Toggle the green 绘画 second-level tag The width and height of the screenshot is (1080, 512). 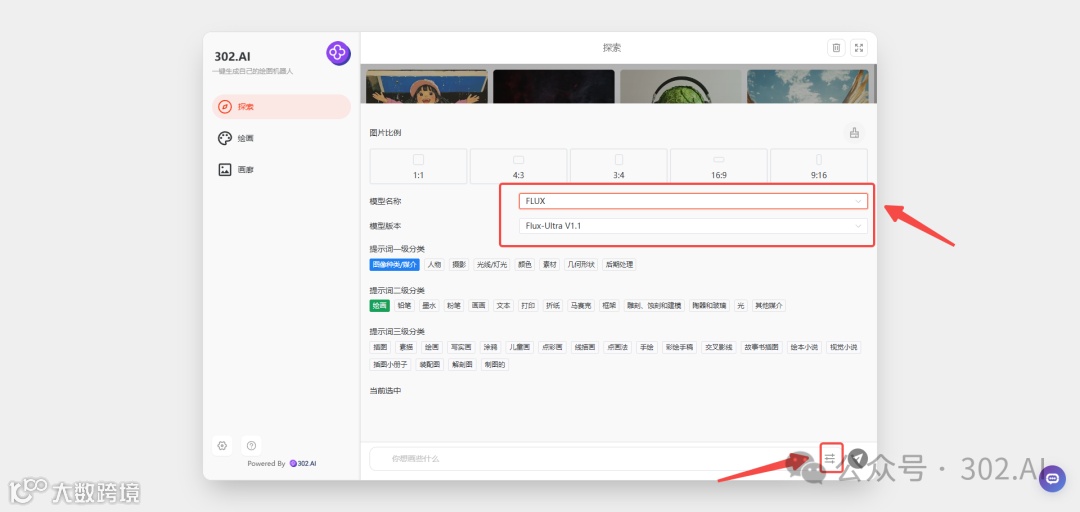click(380, 305)
